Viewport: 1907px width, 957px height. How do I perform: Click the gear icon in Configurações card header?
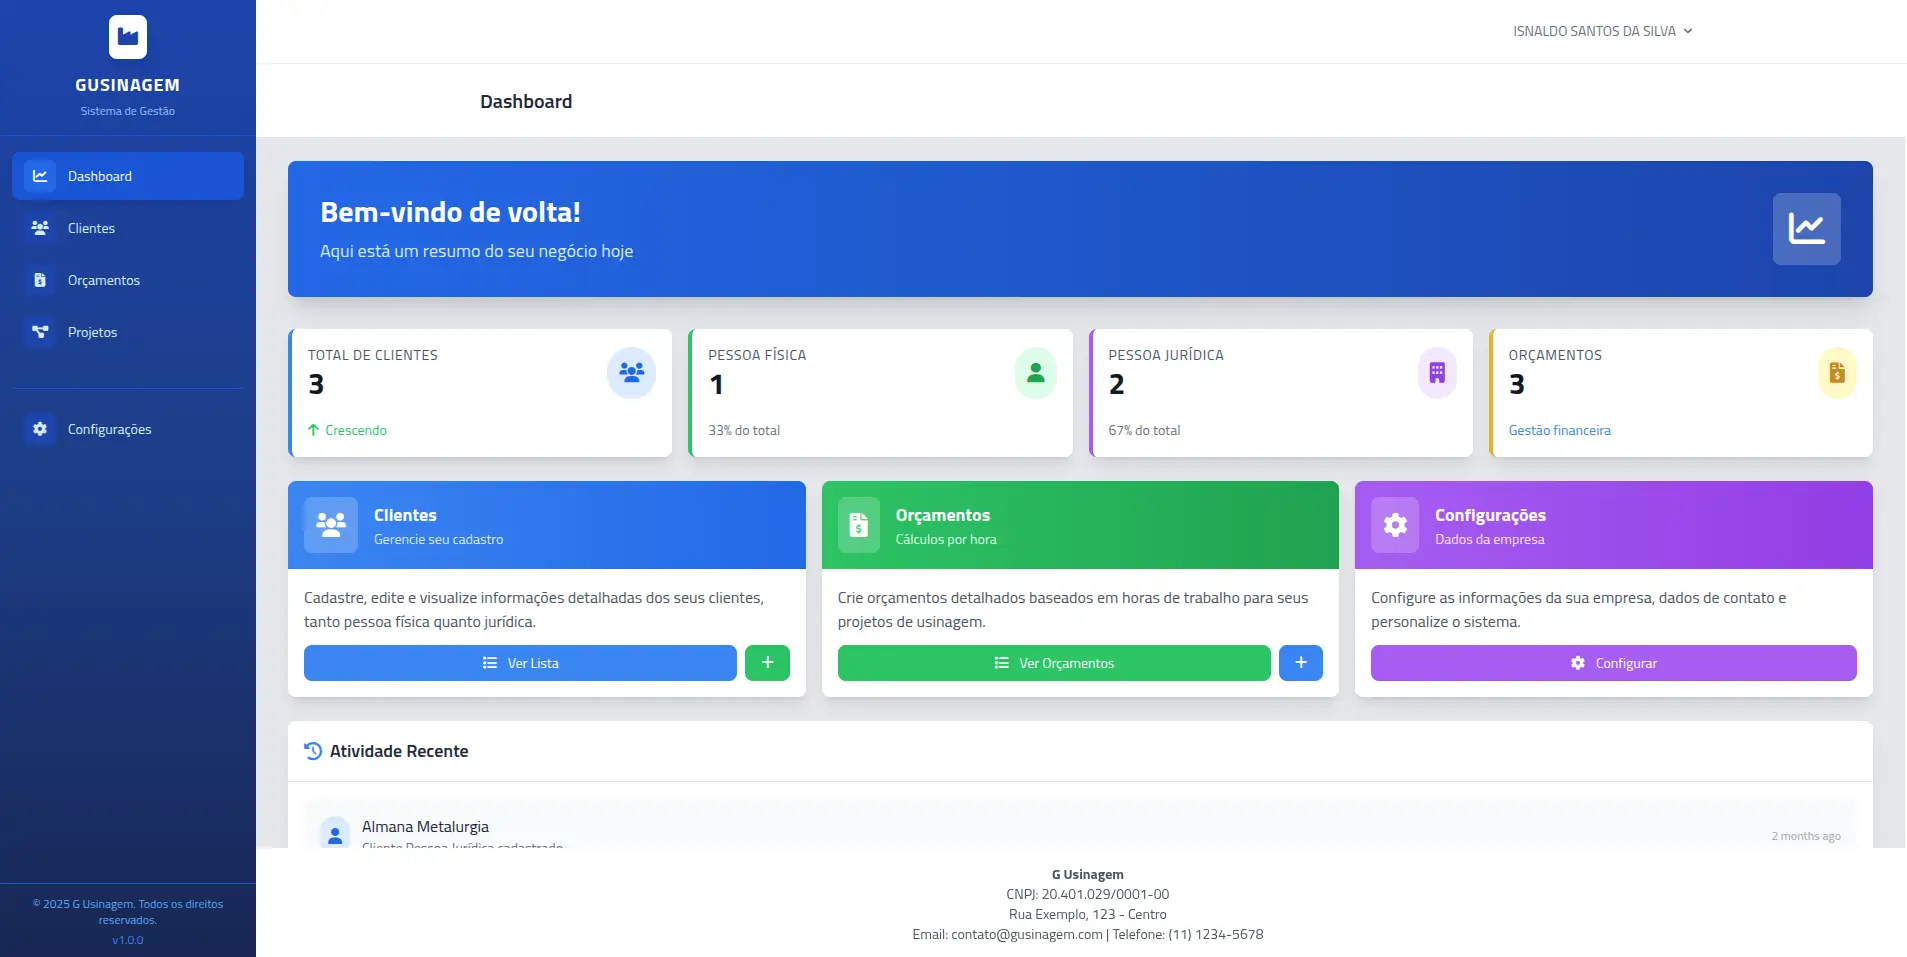[x=1395, y=525]
